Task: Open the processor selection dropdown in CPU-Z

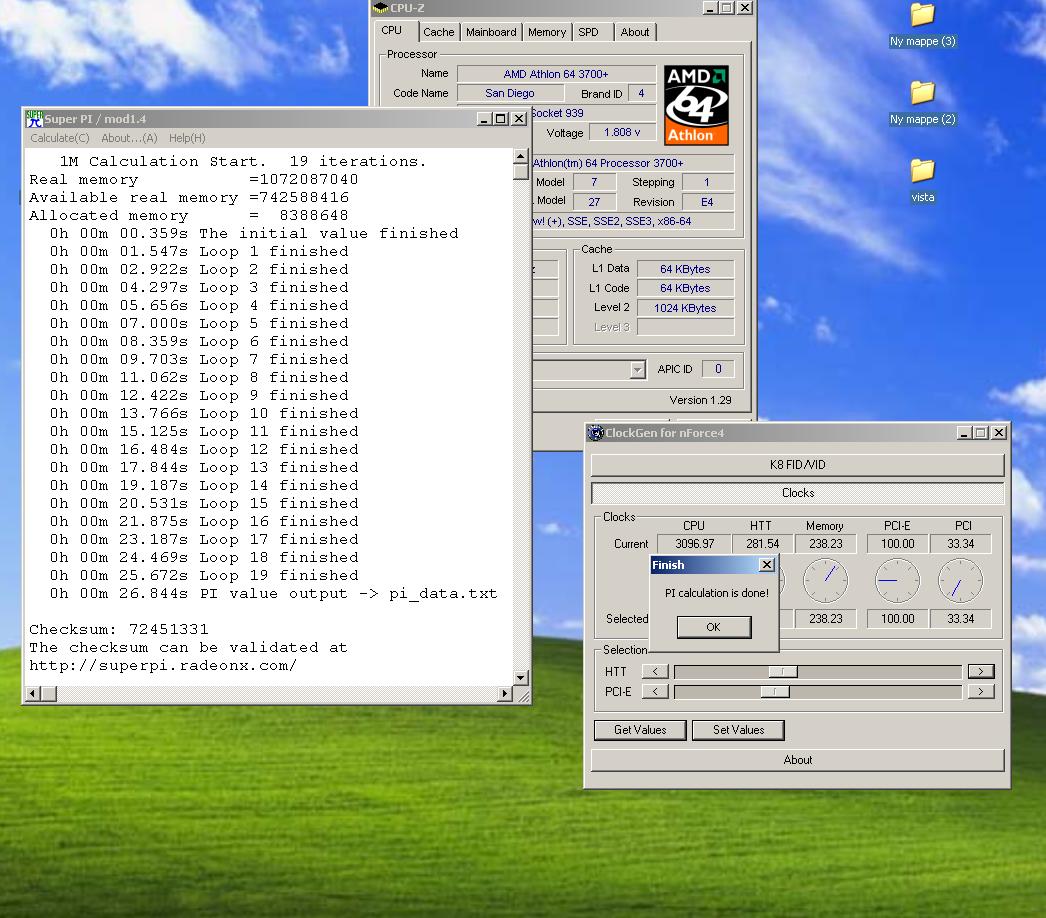Action: (638, 369)
